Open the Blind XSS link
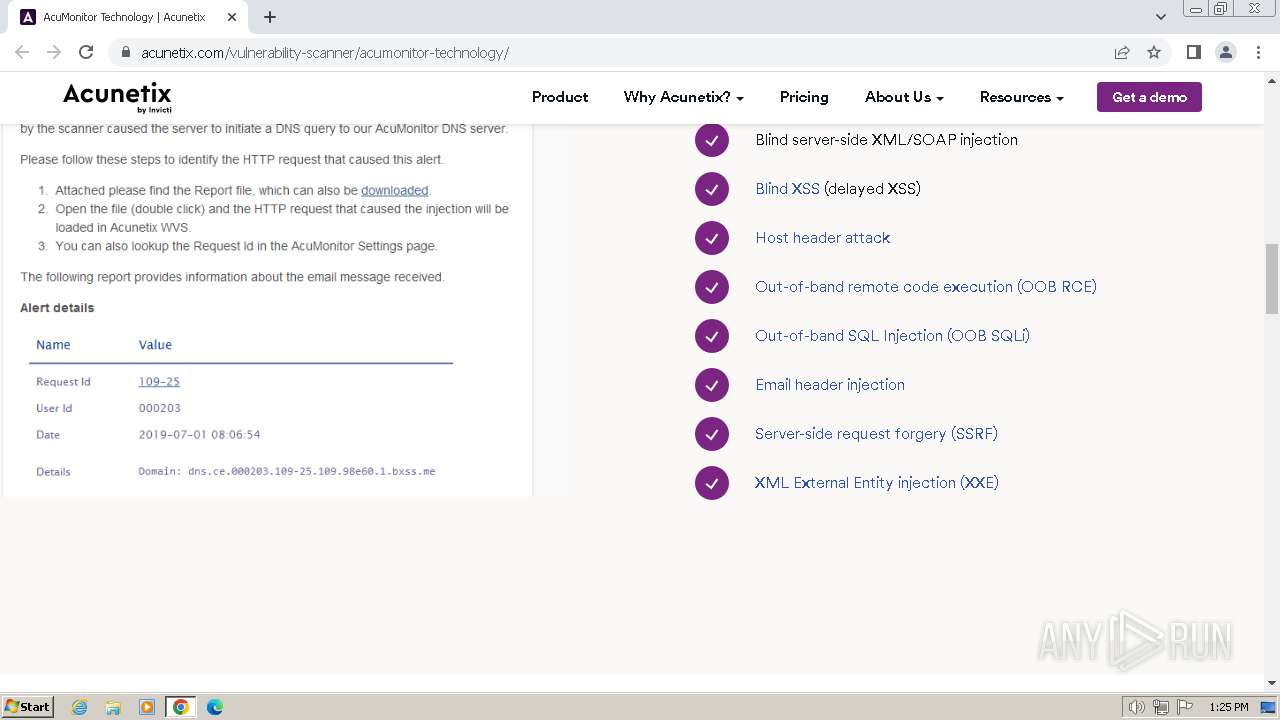 787,189
